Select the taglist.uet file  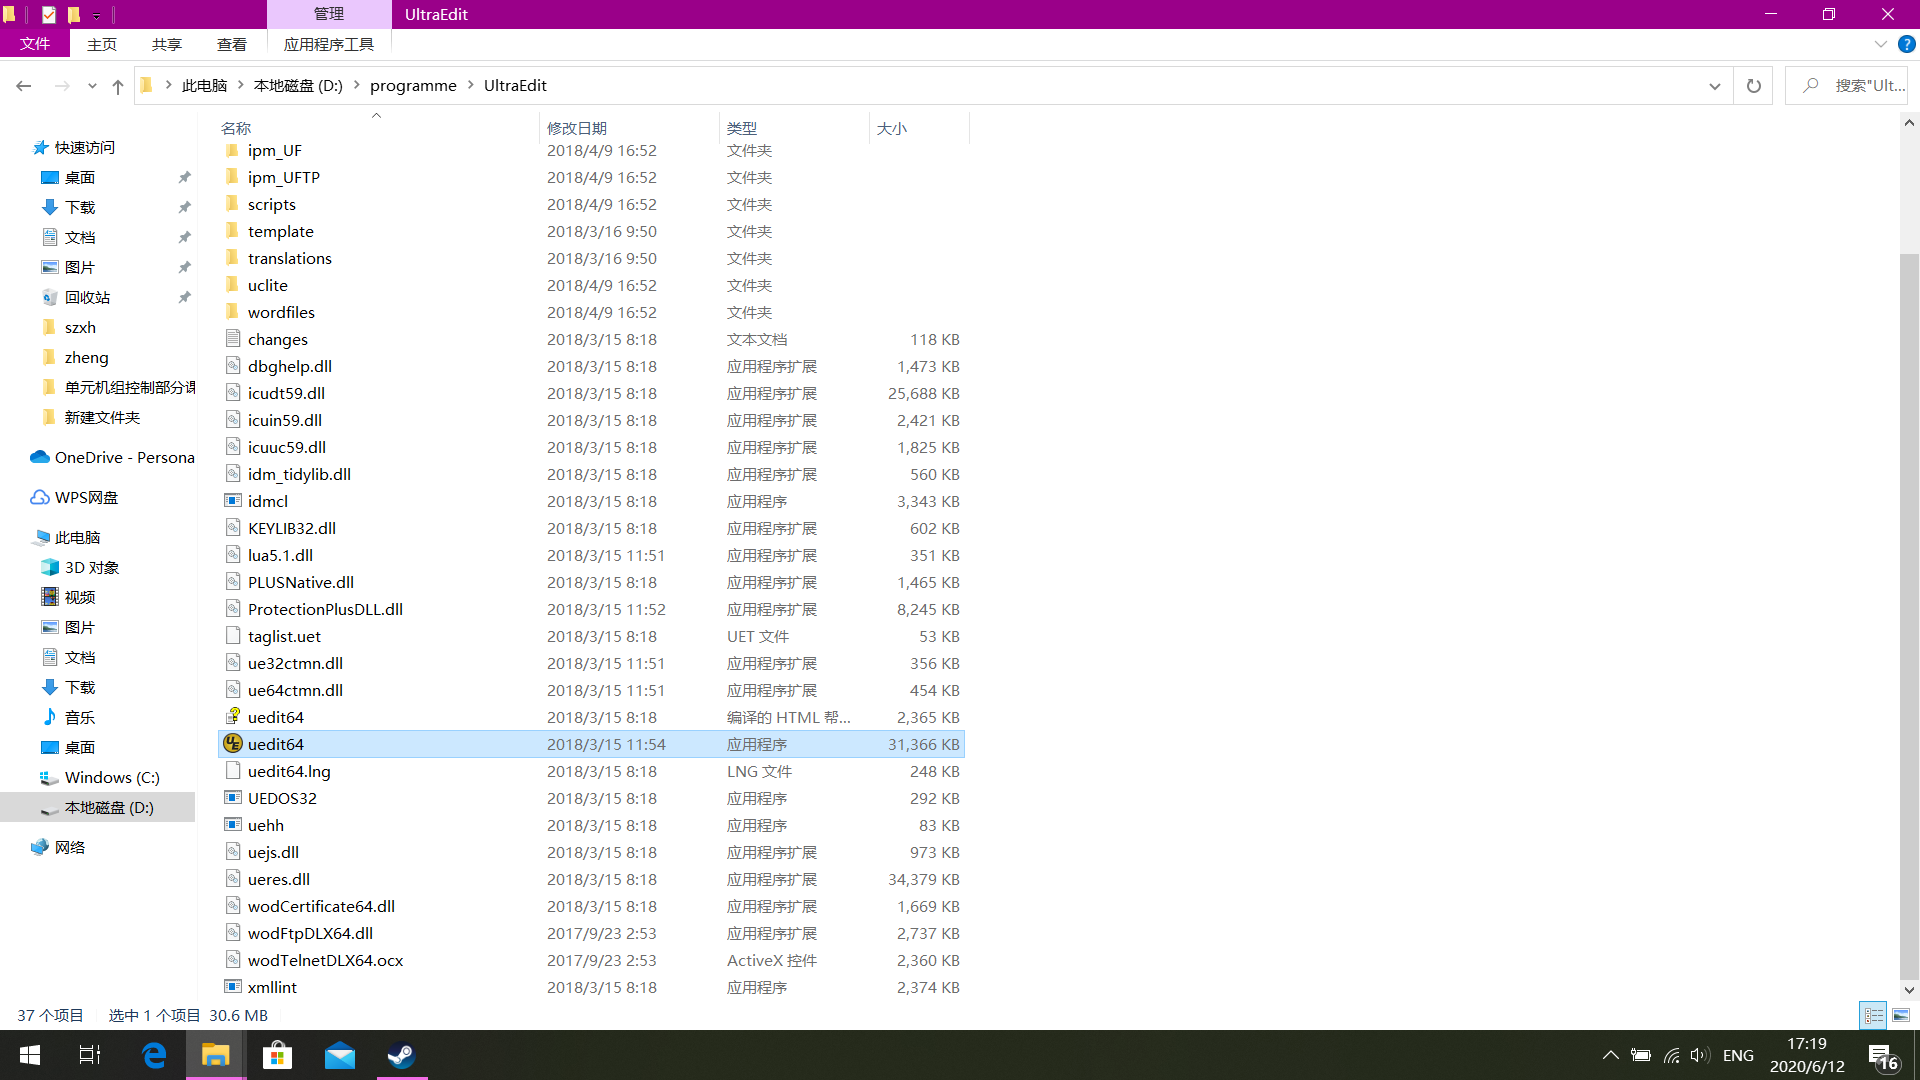pyautogui.click(x=591, y=636)
